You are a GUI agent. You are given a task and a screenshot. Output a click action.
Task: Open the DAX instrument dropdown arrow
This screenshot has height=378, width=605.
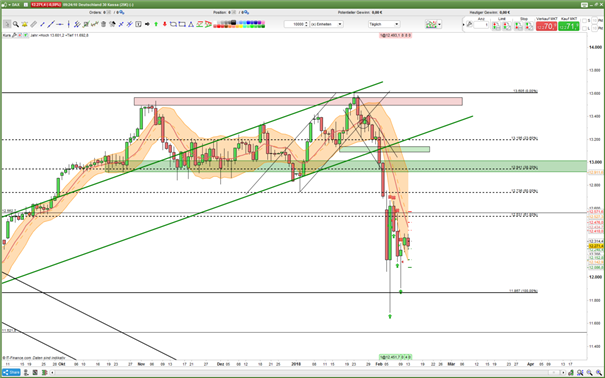click(x=9, y=5)
